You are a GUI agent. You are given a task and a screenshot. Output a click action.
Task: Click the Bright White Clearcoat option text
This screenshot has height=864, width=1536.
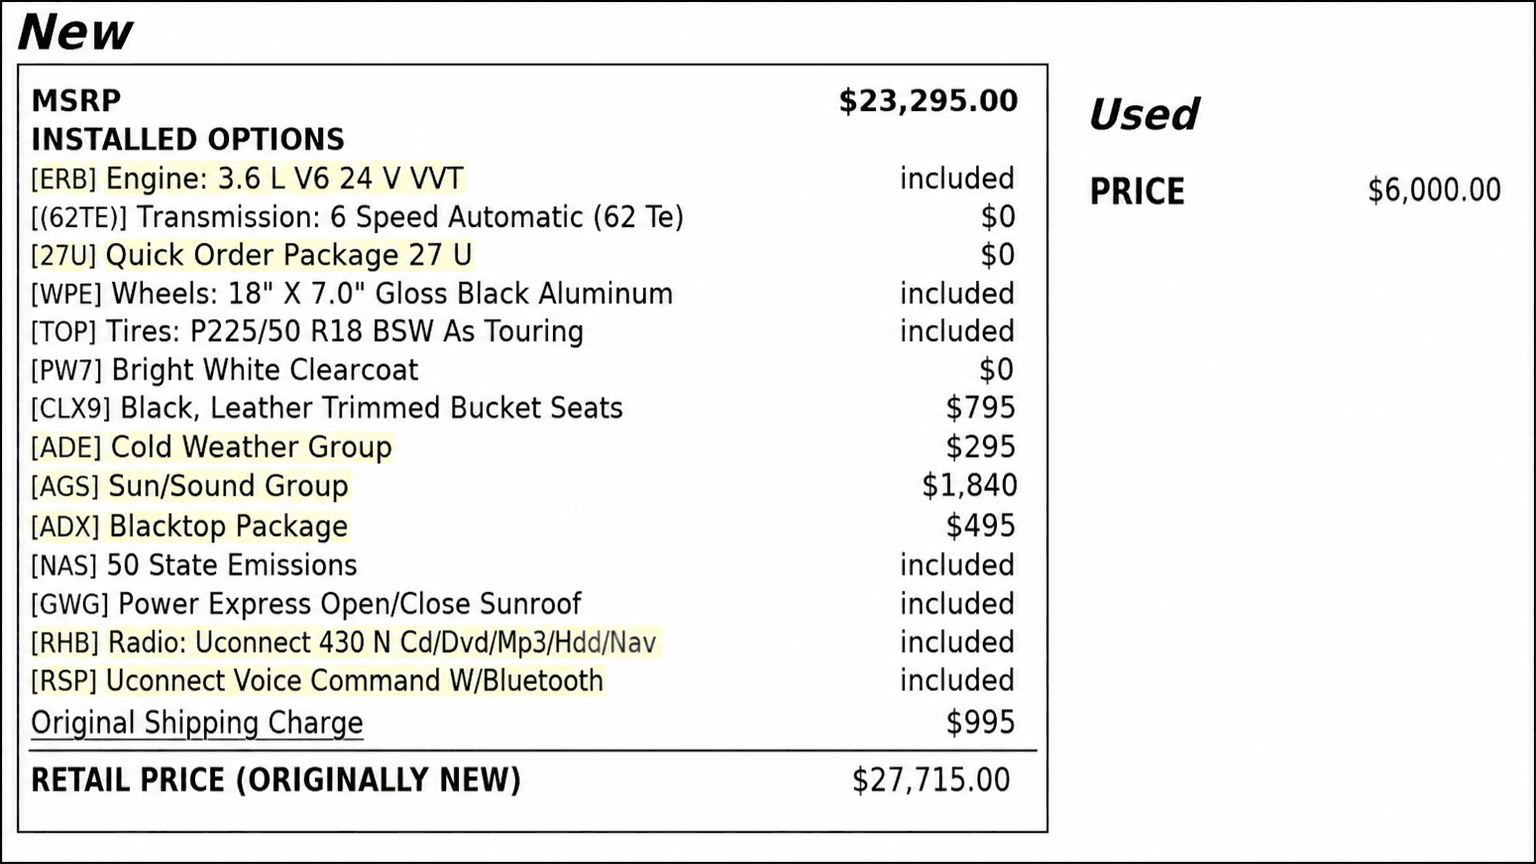pyautogui.click(x=264, y=370)
